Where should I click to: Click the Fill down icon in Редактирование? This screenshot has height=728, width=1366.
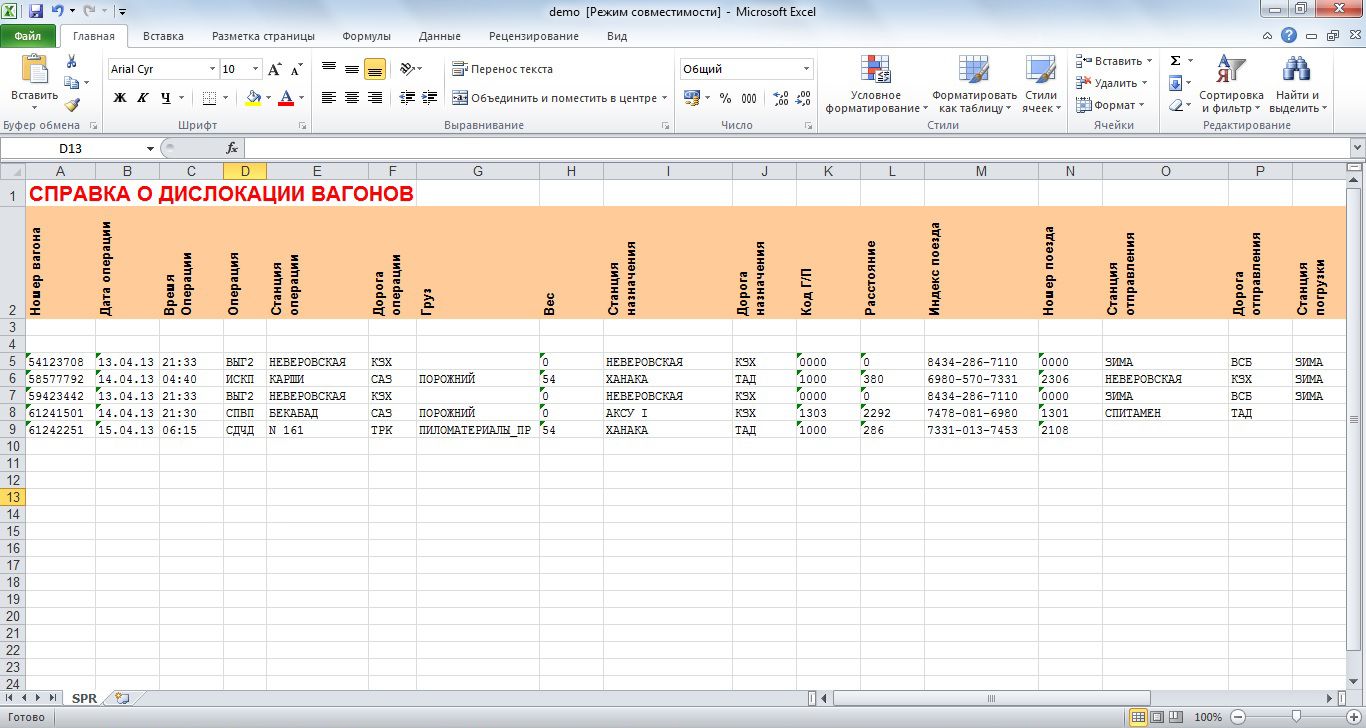(1176, 83)
